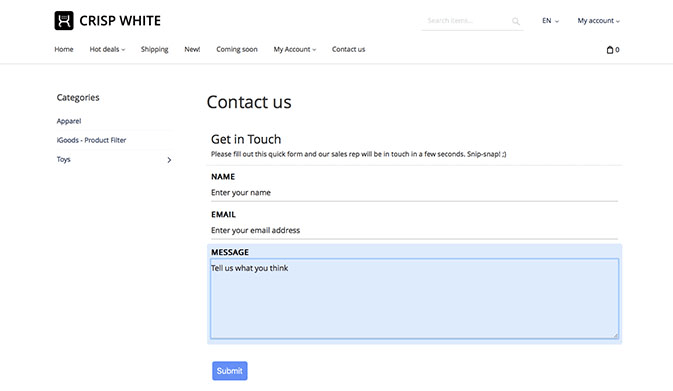Open iGoods - Product Filter category
This screenshot has width=673, height=391.
(x=91, y=140)
